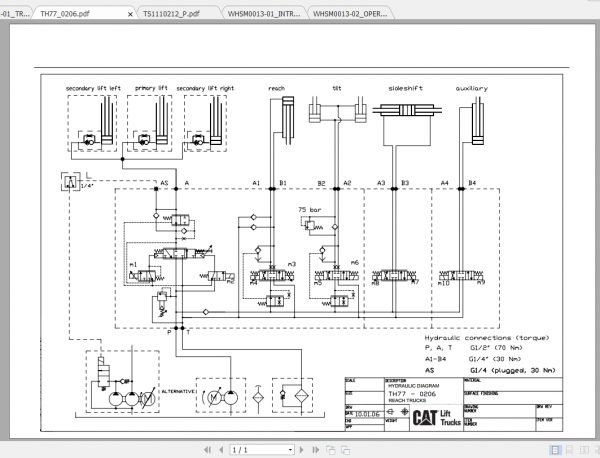Image resolution: width=600 pixels, height=458 pixels.
Task: Select the TH77_0206.pdf tab
Action: (65, 14)
